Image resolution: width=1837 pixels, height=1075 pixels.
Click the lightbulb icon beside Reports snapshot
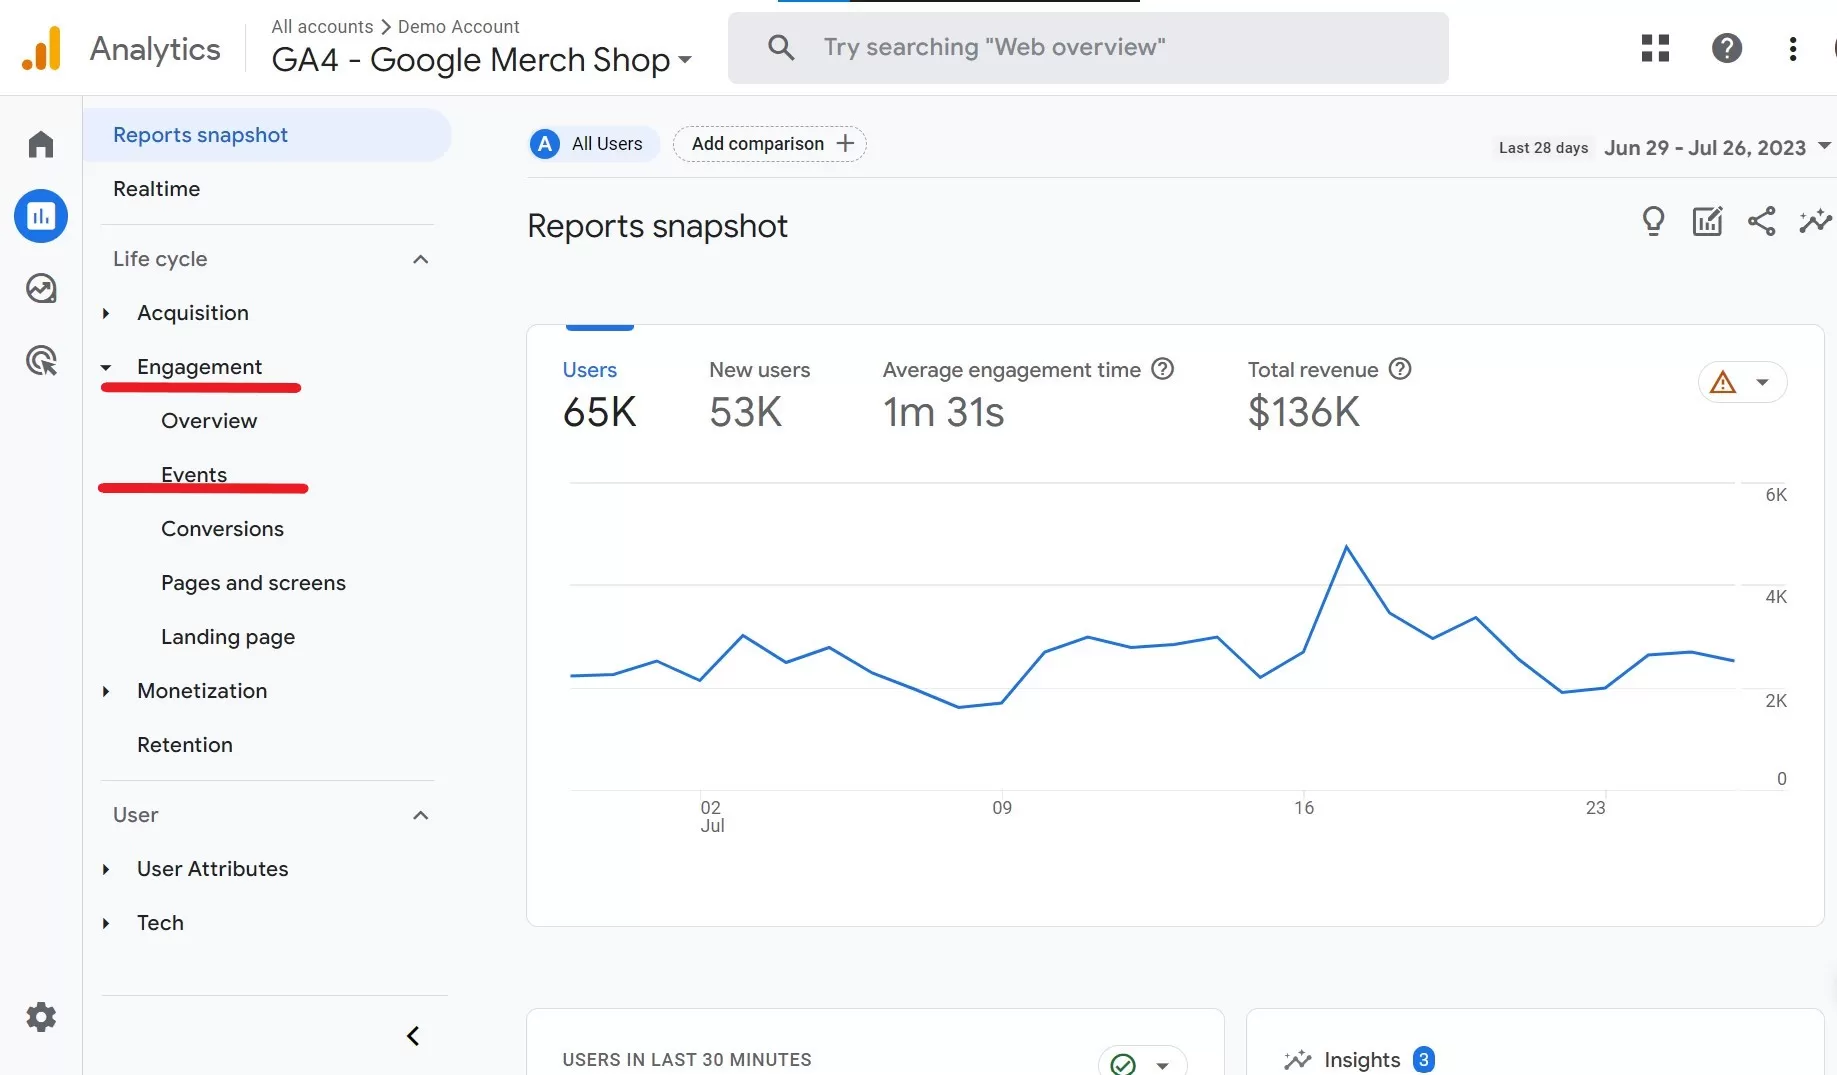[x=1654, y=221]
